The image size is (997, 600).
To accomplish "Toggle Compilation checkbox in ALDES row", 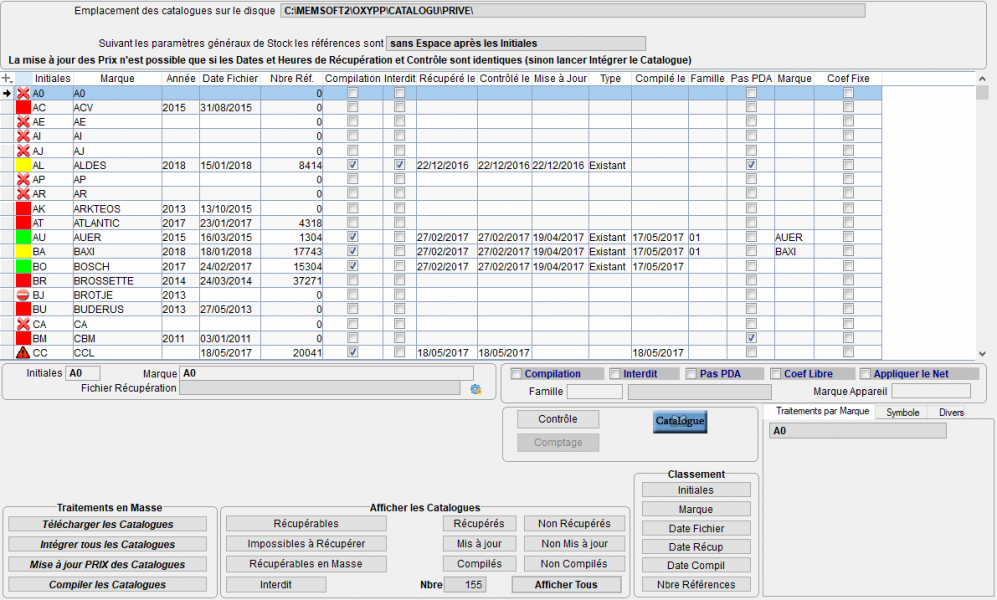I will [353, 165].
